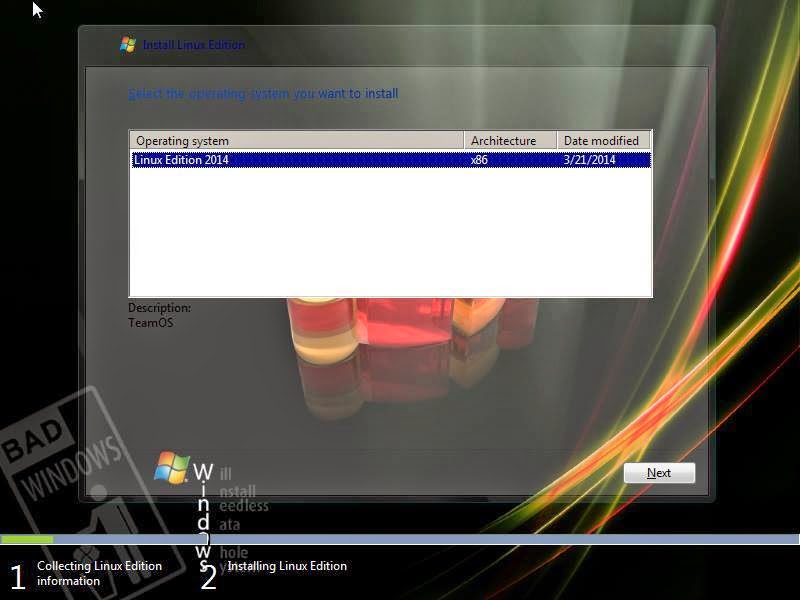Click the 'Select the operating system' heading
Screen dimensions: 800x600
point(263,94)
